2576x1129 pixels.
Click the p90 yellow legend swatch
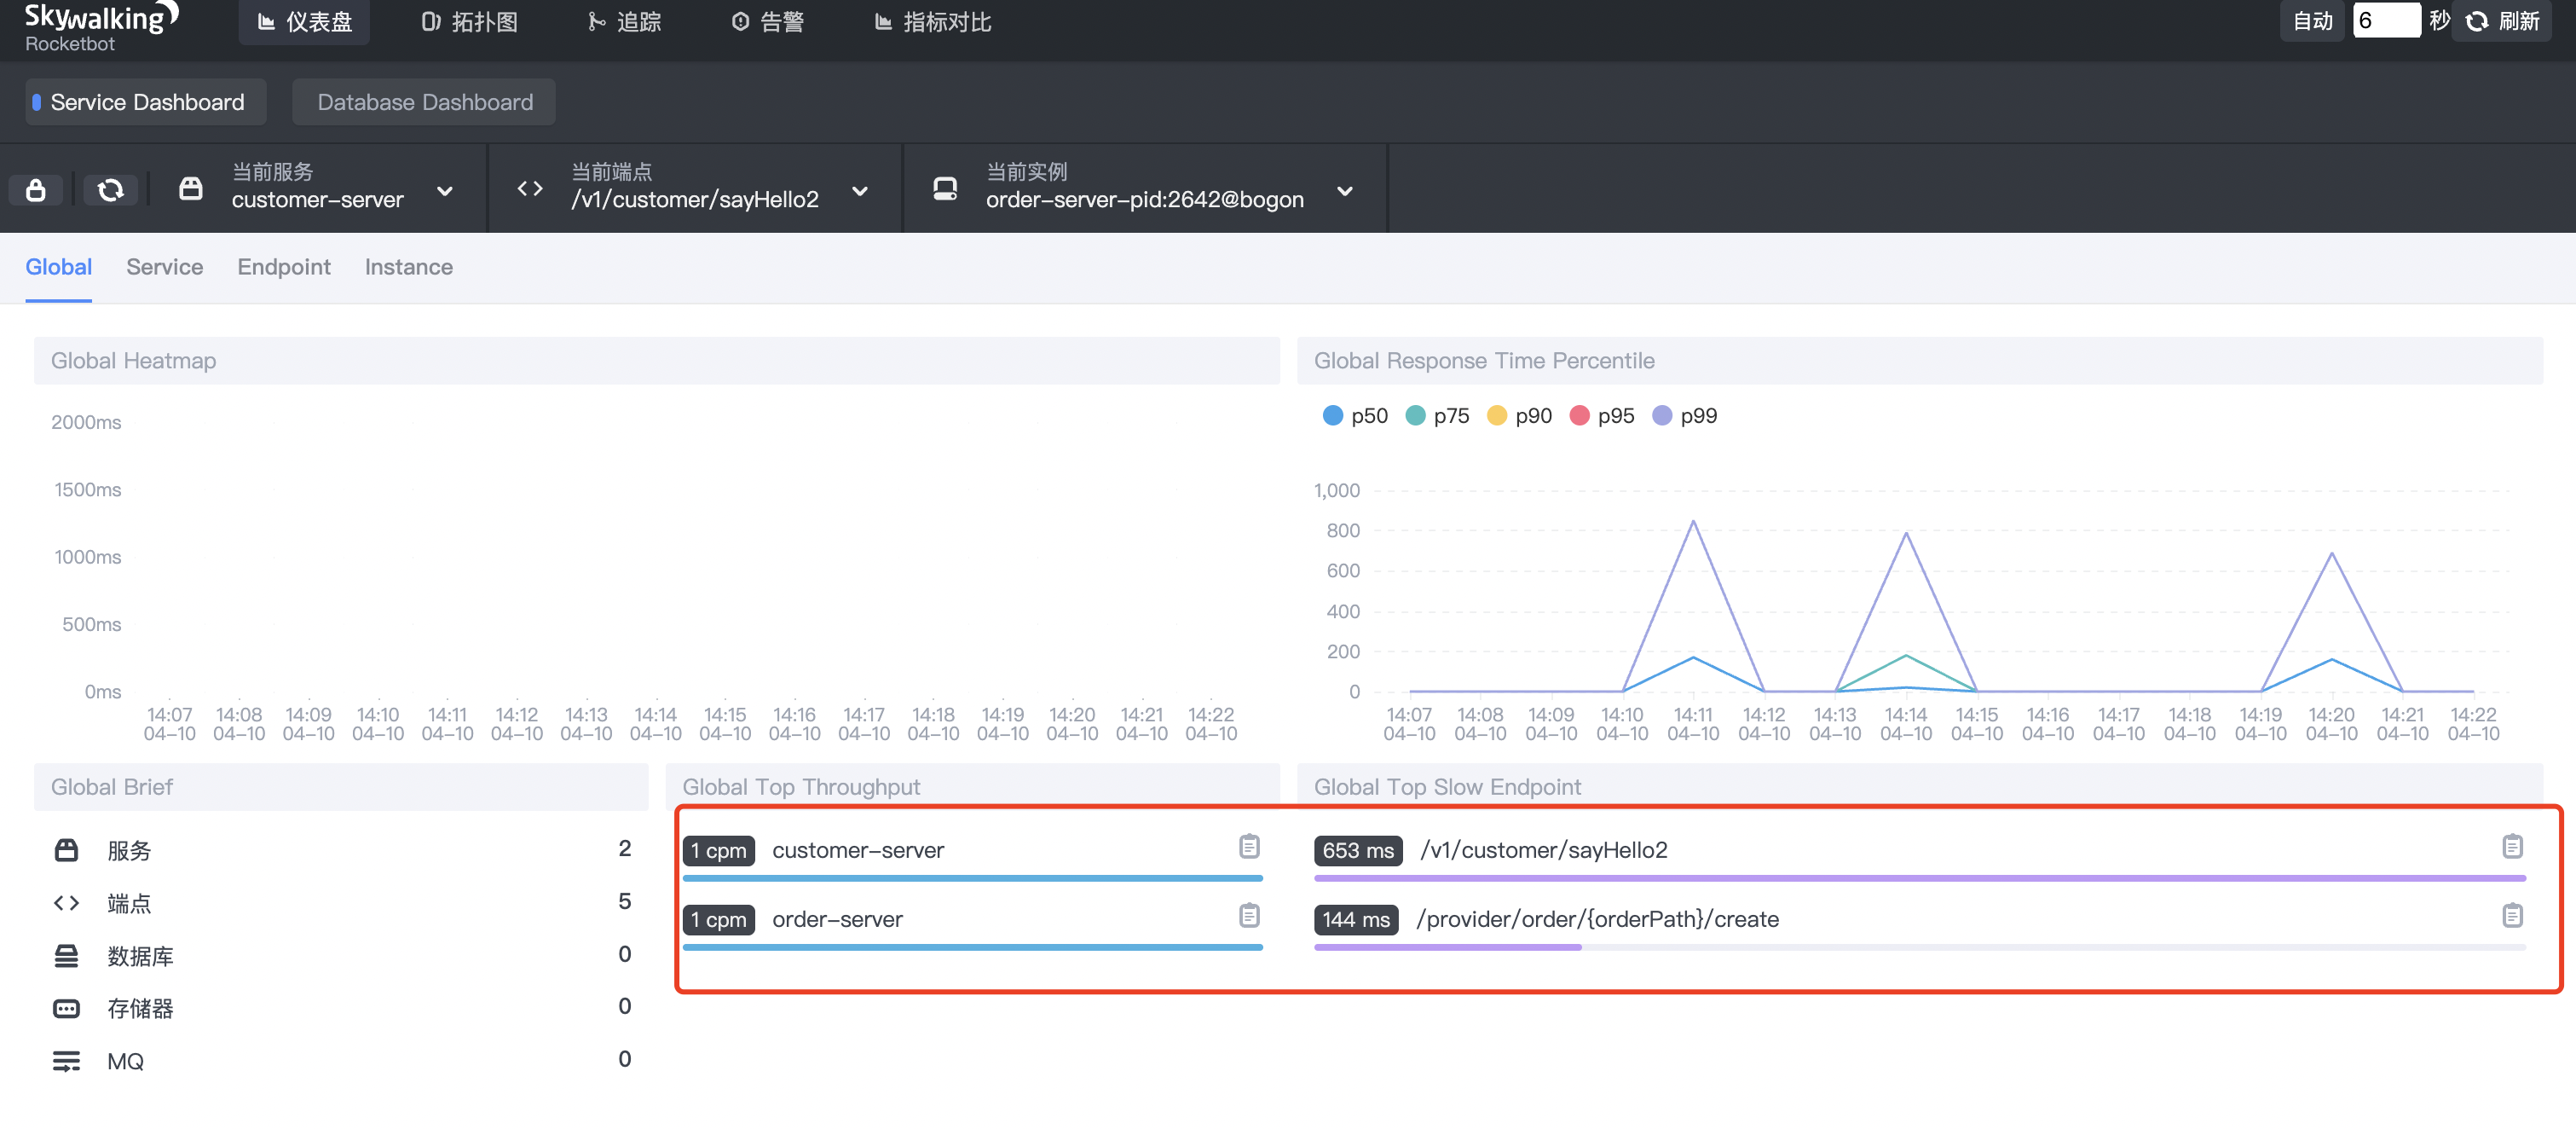(x=1496, y=416)
